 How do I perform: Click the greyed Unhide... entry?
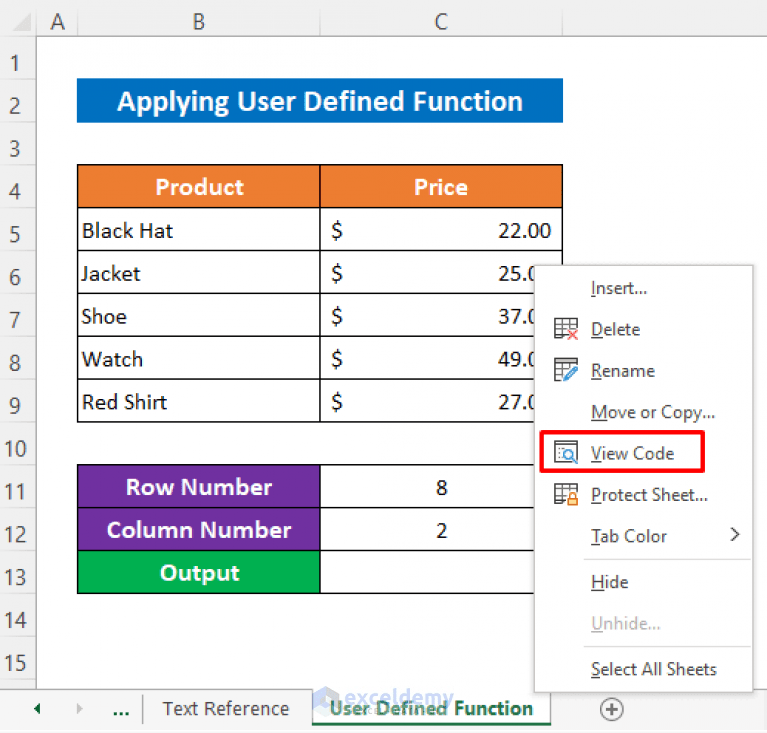pyautogui.click(x=643, y=623)
